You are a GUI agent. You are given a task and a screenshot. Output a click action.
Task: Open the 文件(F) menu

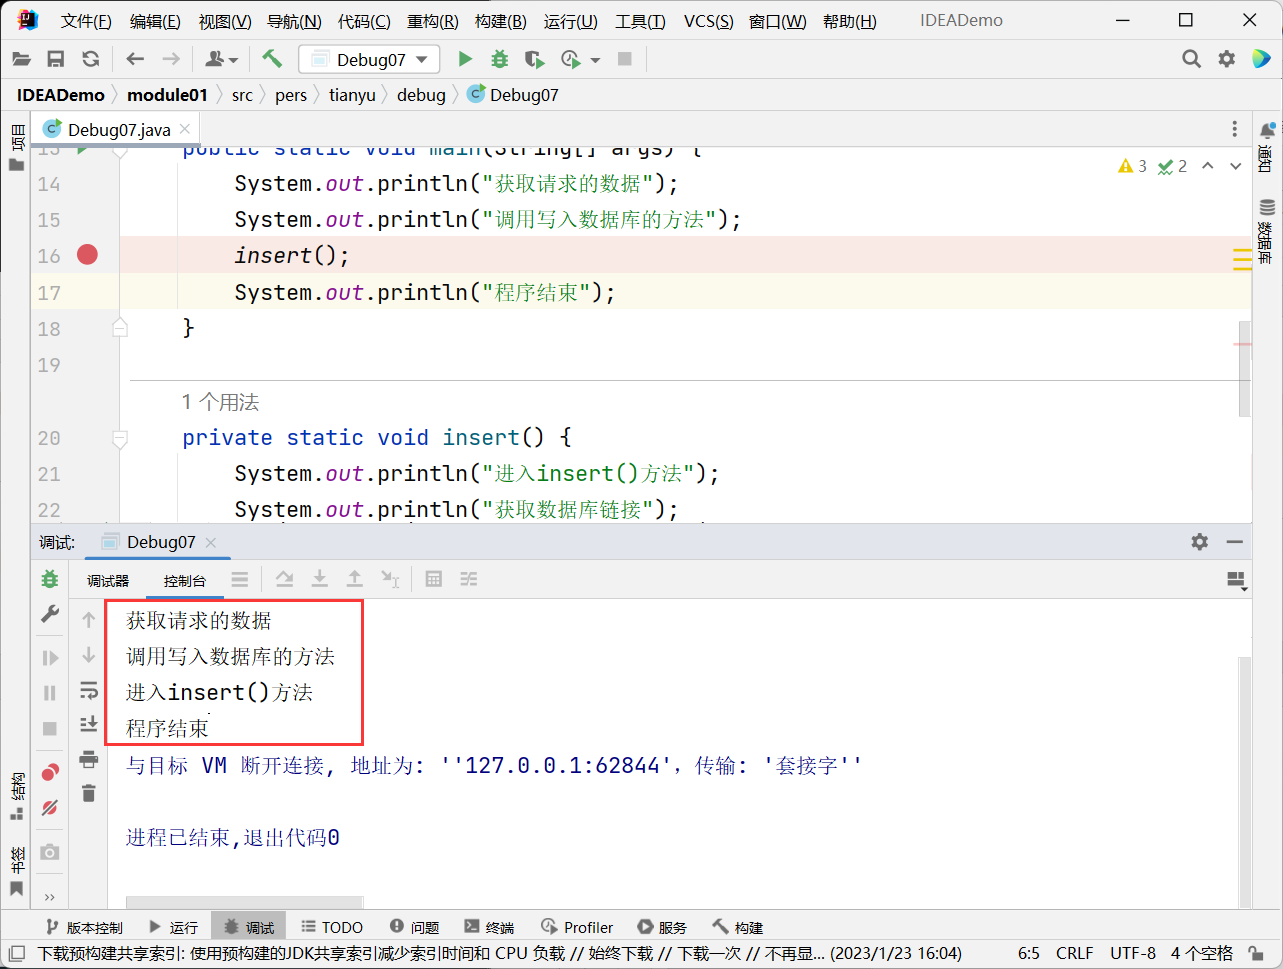(x=86, y=21)
